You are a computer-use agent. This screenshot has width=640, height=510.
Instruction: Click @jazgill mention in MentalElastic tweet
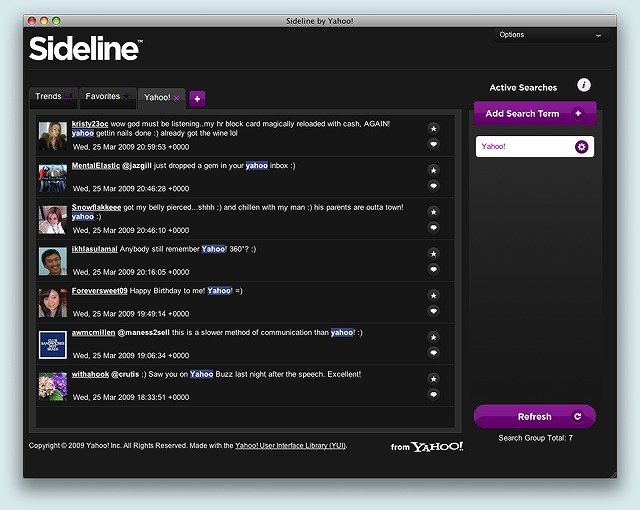pyautogui.click(x=137, y=165)
